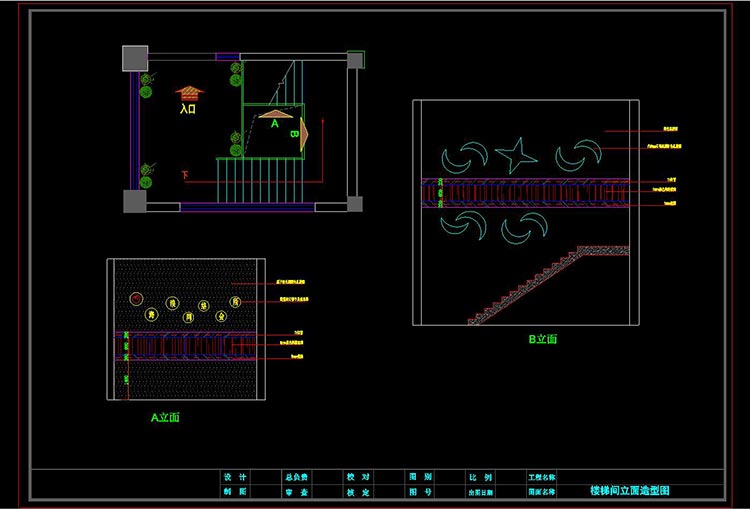
Task: Select the A立面 drawing title
Action: click(165, 415)
